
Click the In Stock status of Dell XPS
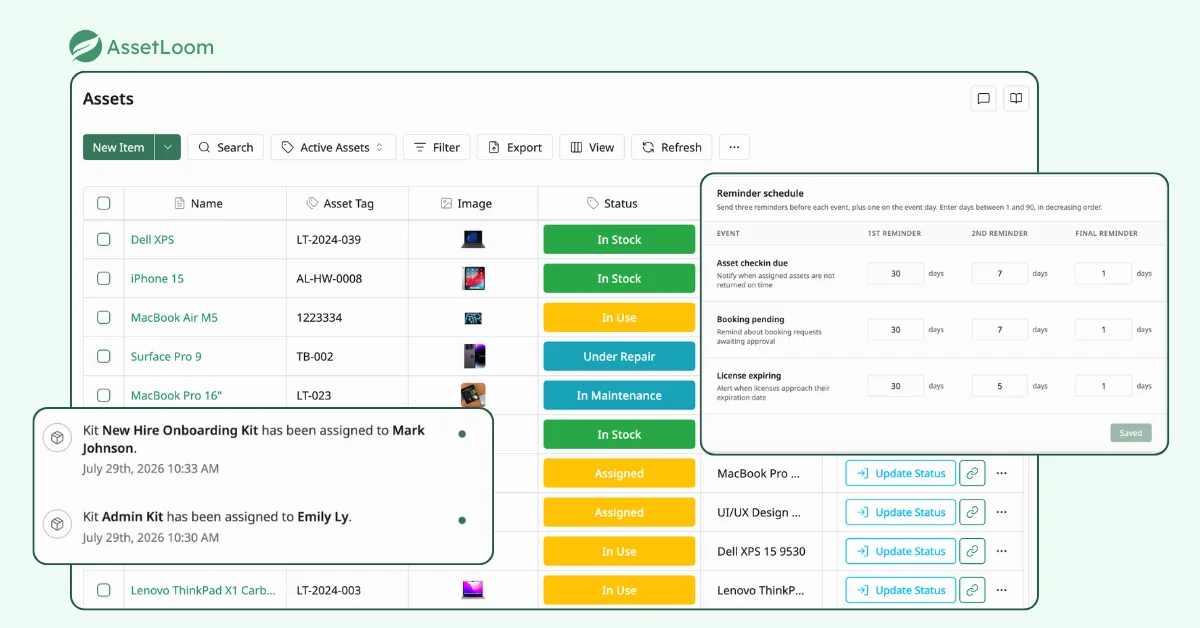click(619, 239)
